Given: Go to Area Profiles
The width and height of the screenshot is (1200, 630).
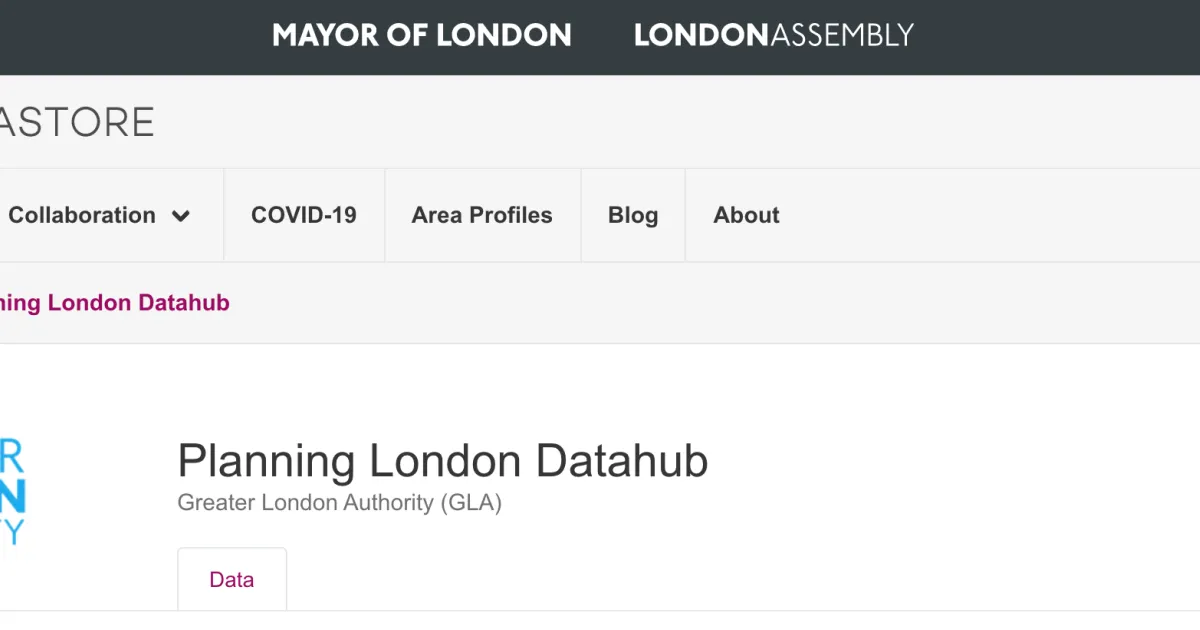Looking at the screenshot, I should pos(481,215).
